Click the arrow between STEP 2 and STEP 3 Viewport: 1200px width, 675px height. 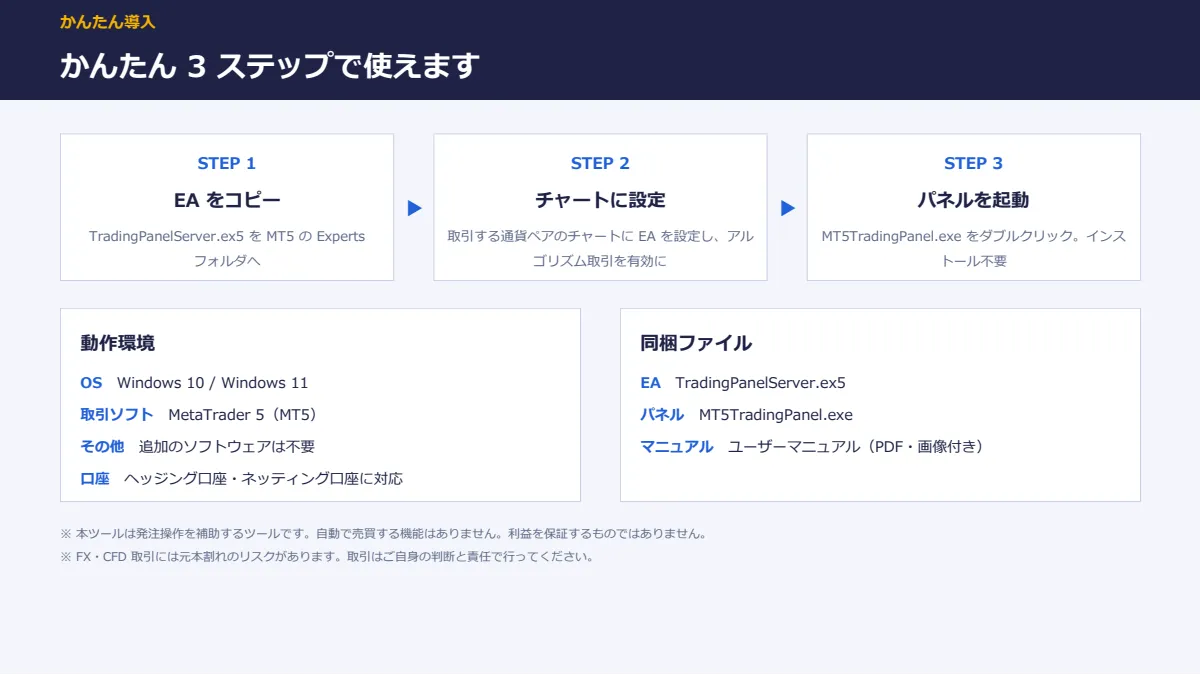787,208
